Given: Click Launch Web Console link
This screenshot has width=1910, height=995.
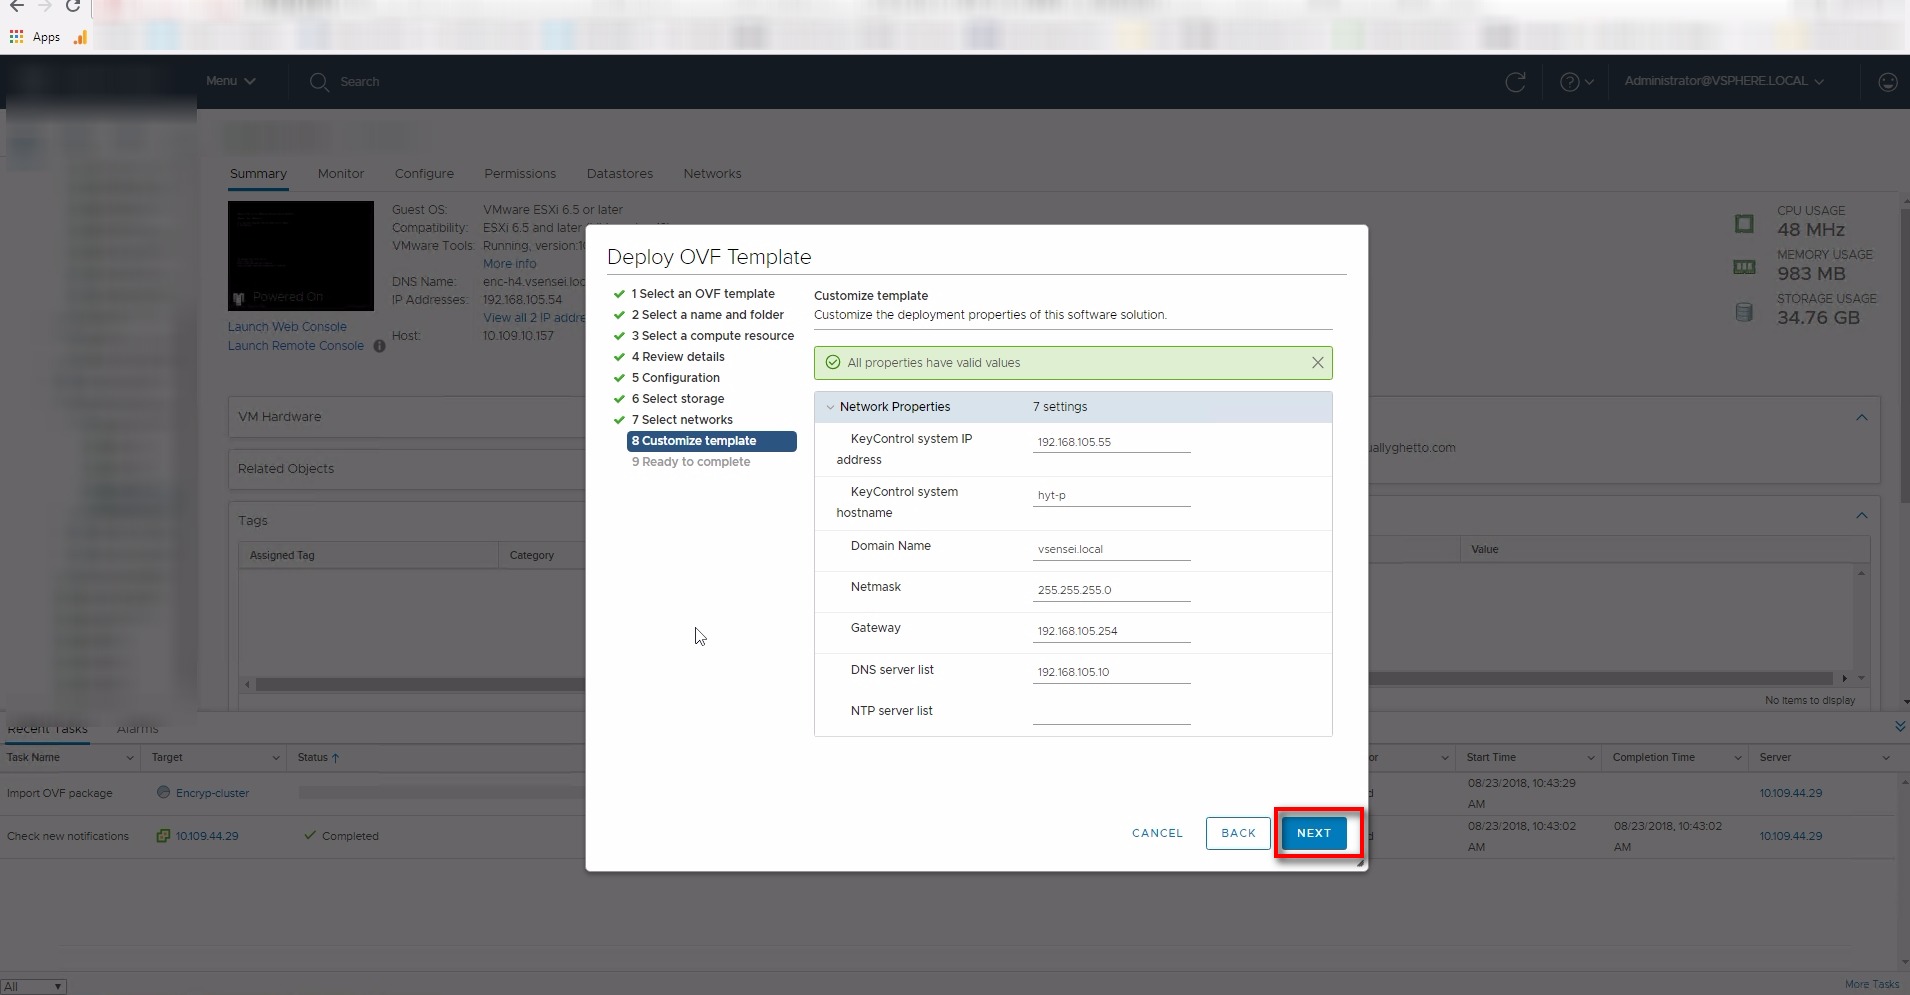Looking at the screenshot, I should (x=287, y=327).
